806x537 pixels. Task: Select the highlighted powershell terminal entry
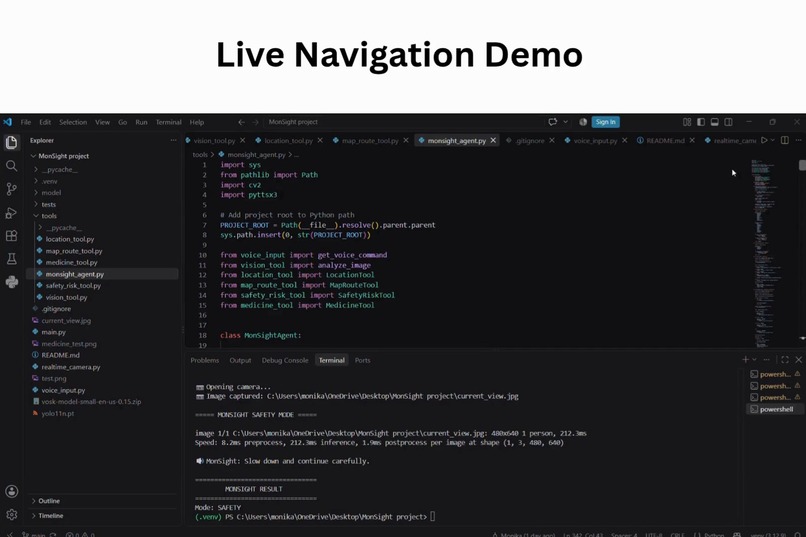click(775, 410)
